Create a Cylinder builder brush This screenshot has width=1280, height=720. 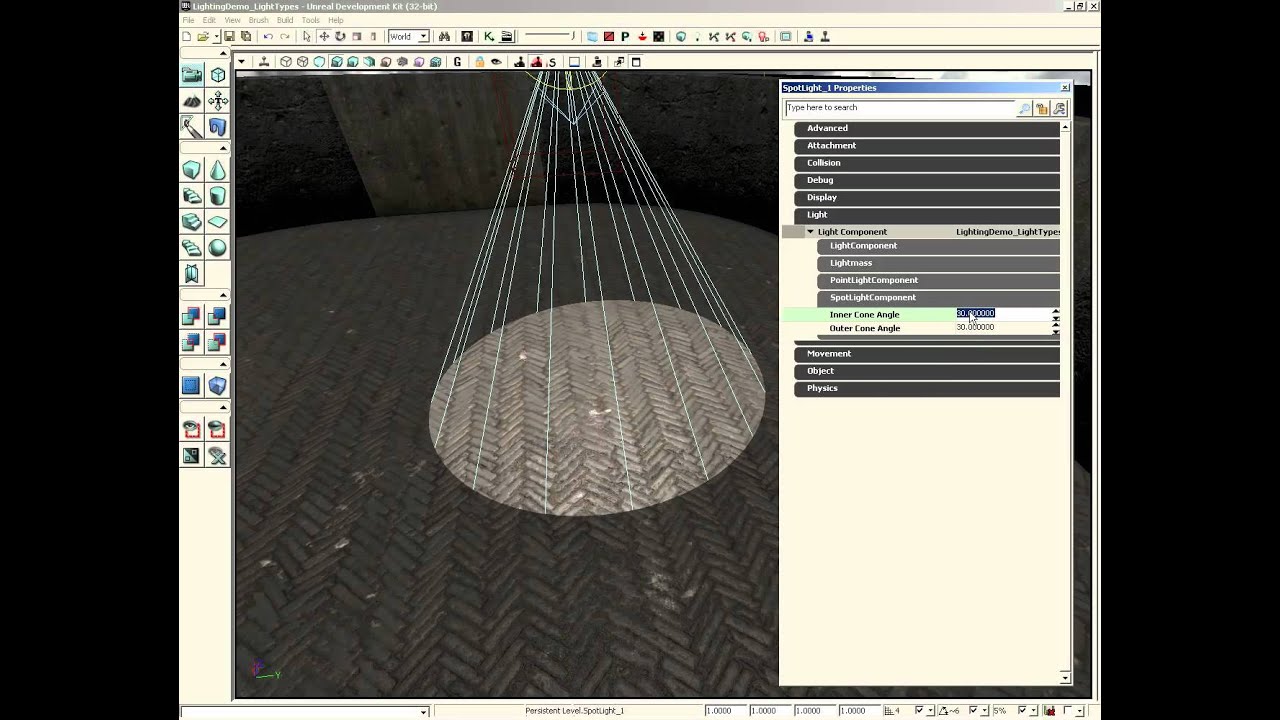click(x=217, y=196)
